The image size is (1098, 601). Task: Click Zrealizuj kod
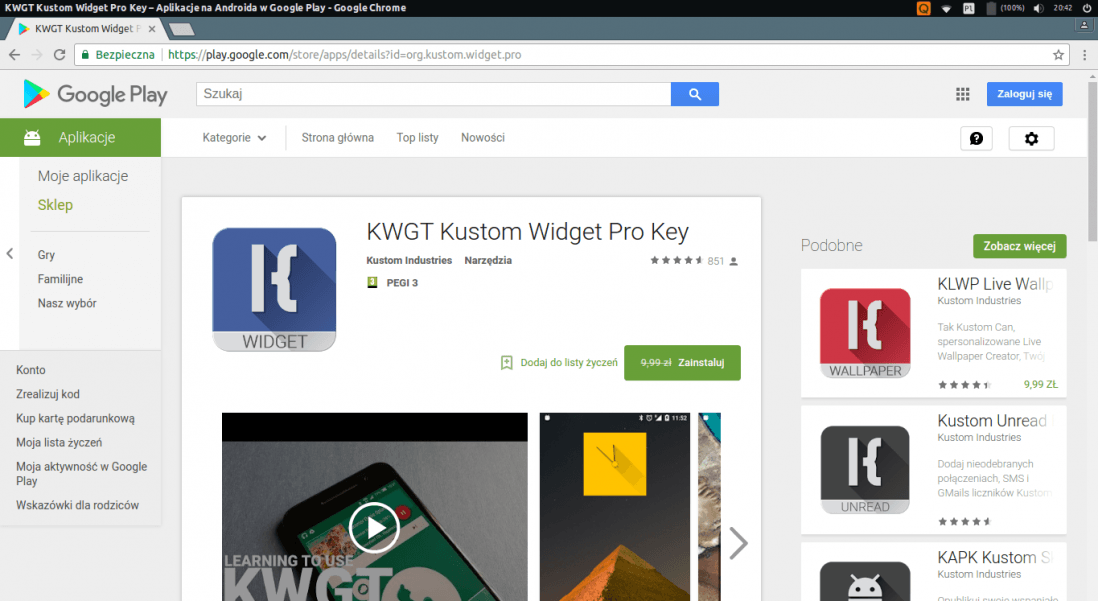tap(48, 394)
